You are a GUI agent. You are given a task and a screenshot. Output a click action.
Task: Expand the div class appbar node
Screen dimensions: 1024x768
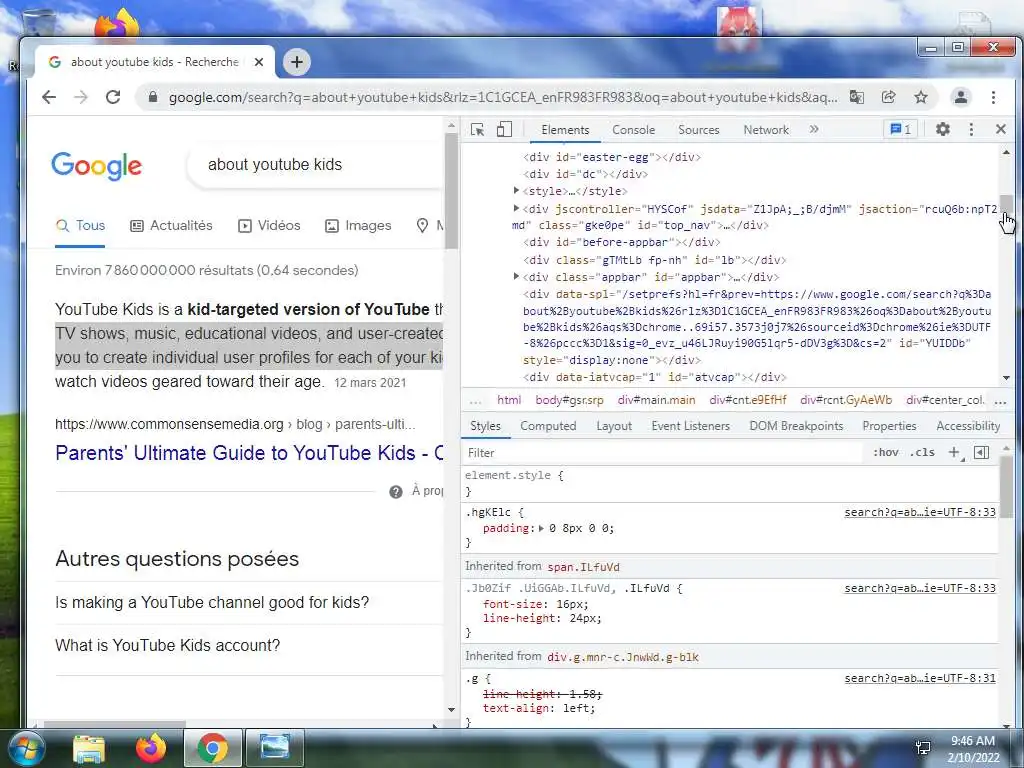click(516, 277)
